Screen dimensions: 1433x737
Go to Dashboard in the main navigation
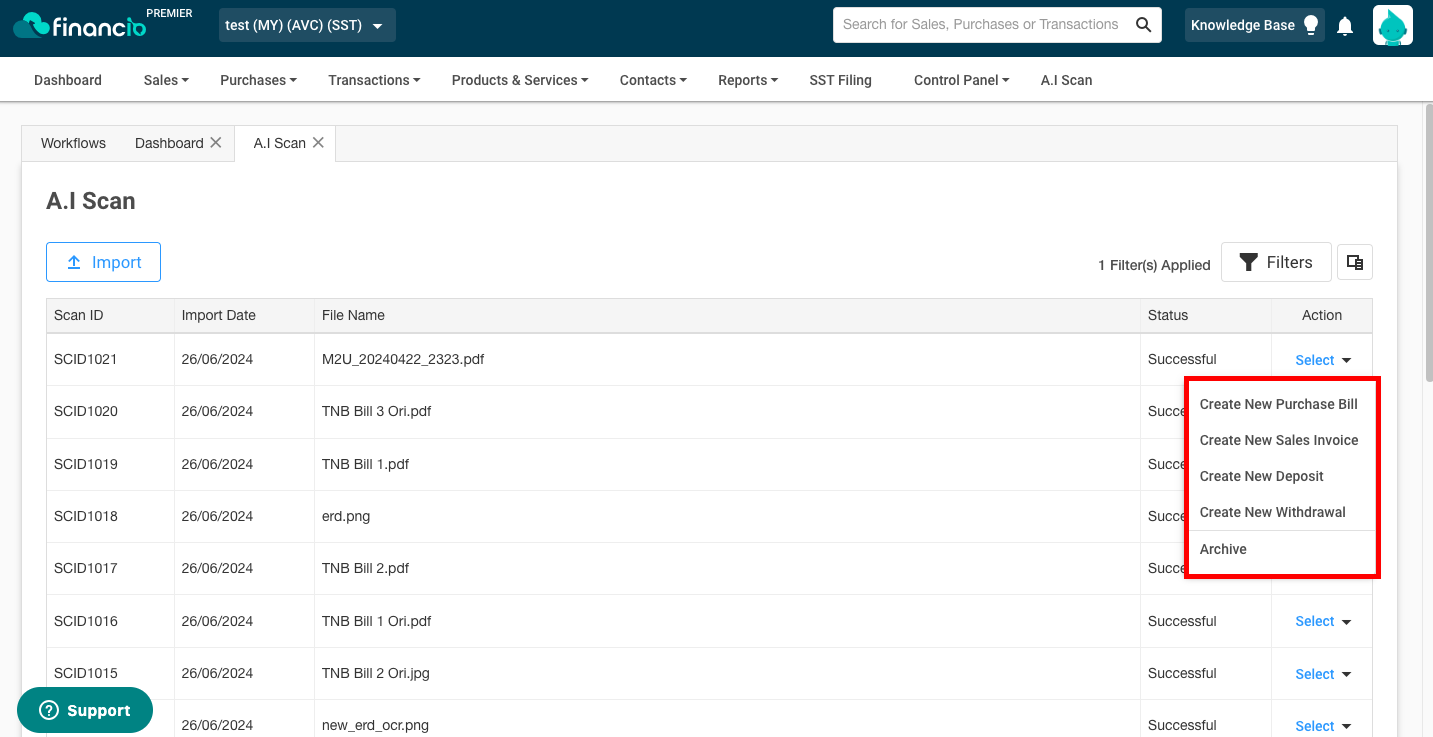point(68,80)
